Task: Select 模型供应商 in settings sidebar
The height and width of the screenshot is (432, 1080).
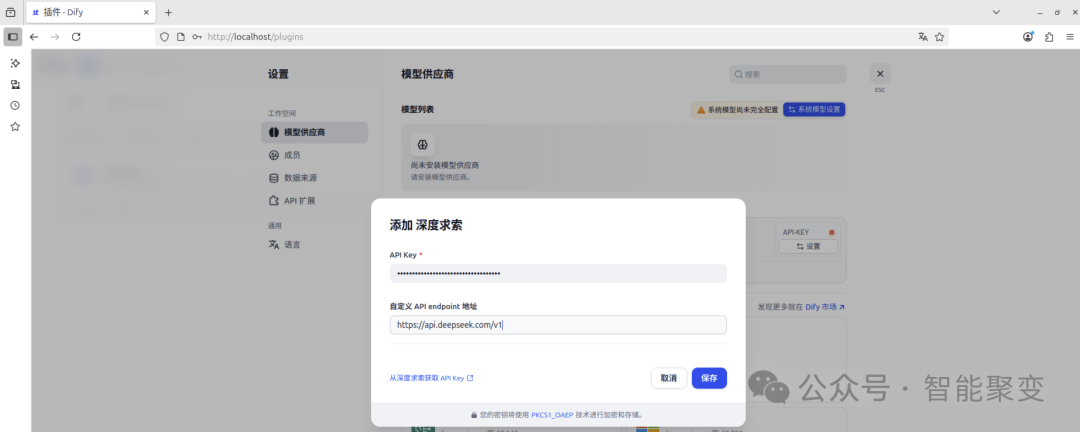Action: tap(315, 132)
